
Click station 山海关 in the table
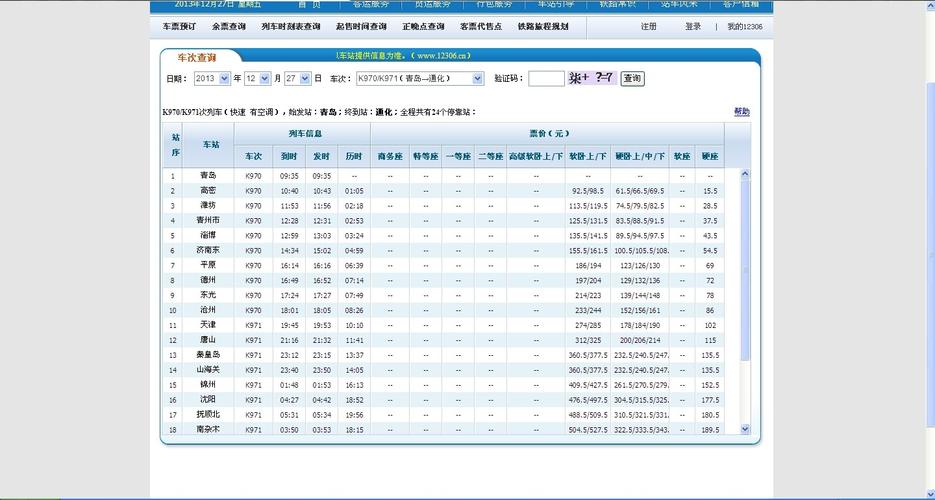tap(208, 369)
